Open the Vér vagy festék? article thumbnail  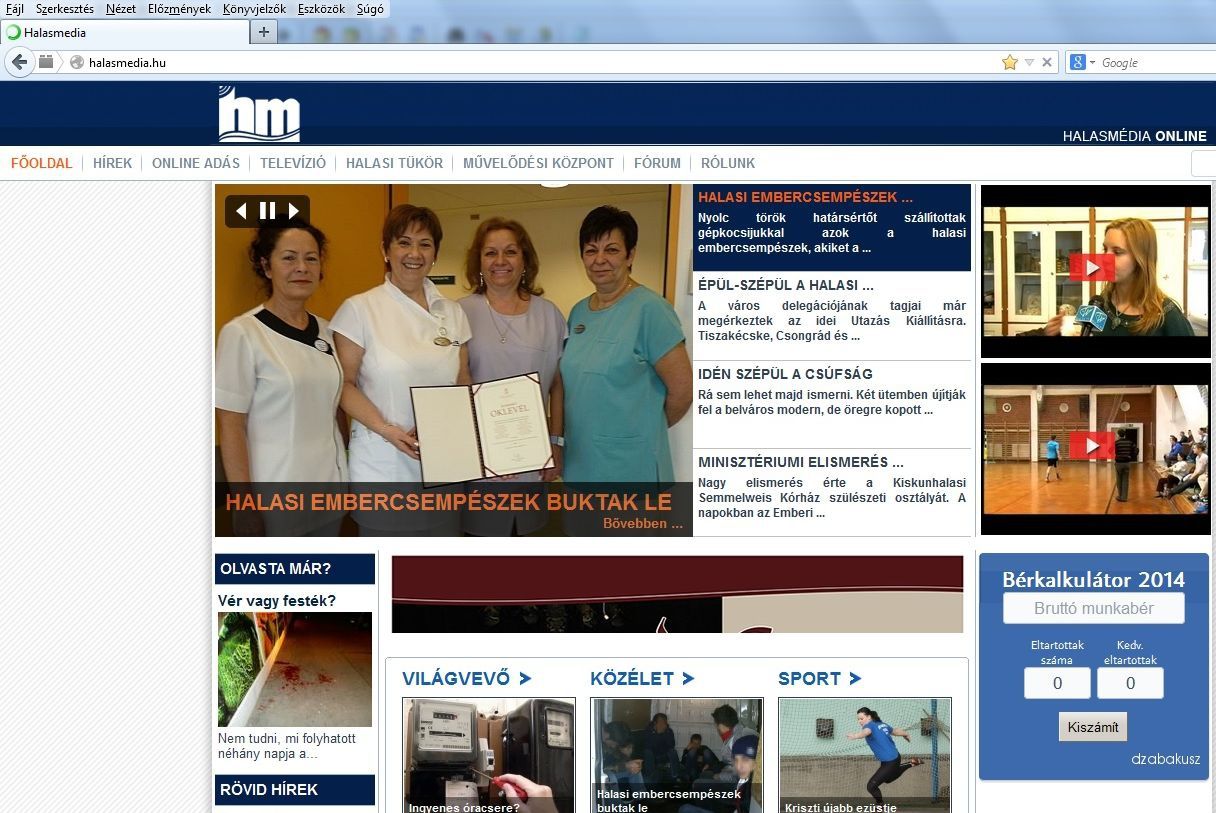tap(294, 669)
